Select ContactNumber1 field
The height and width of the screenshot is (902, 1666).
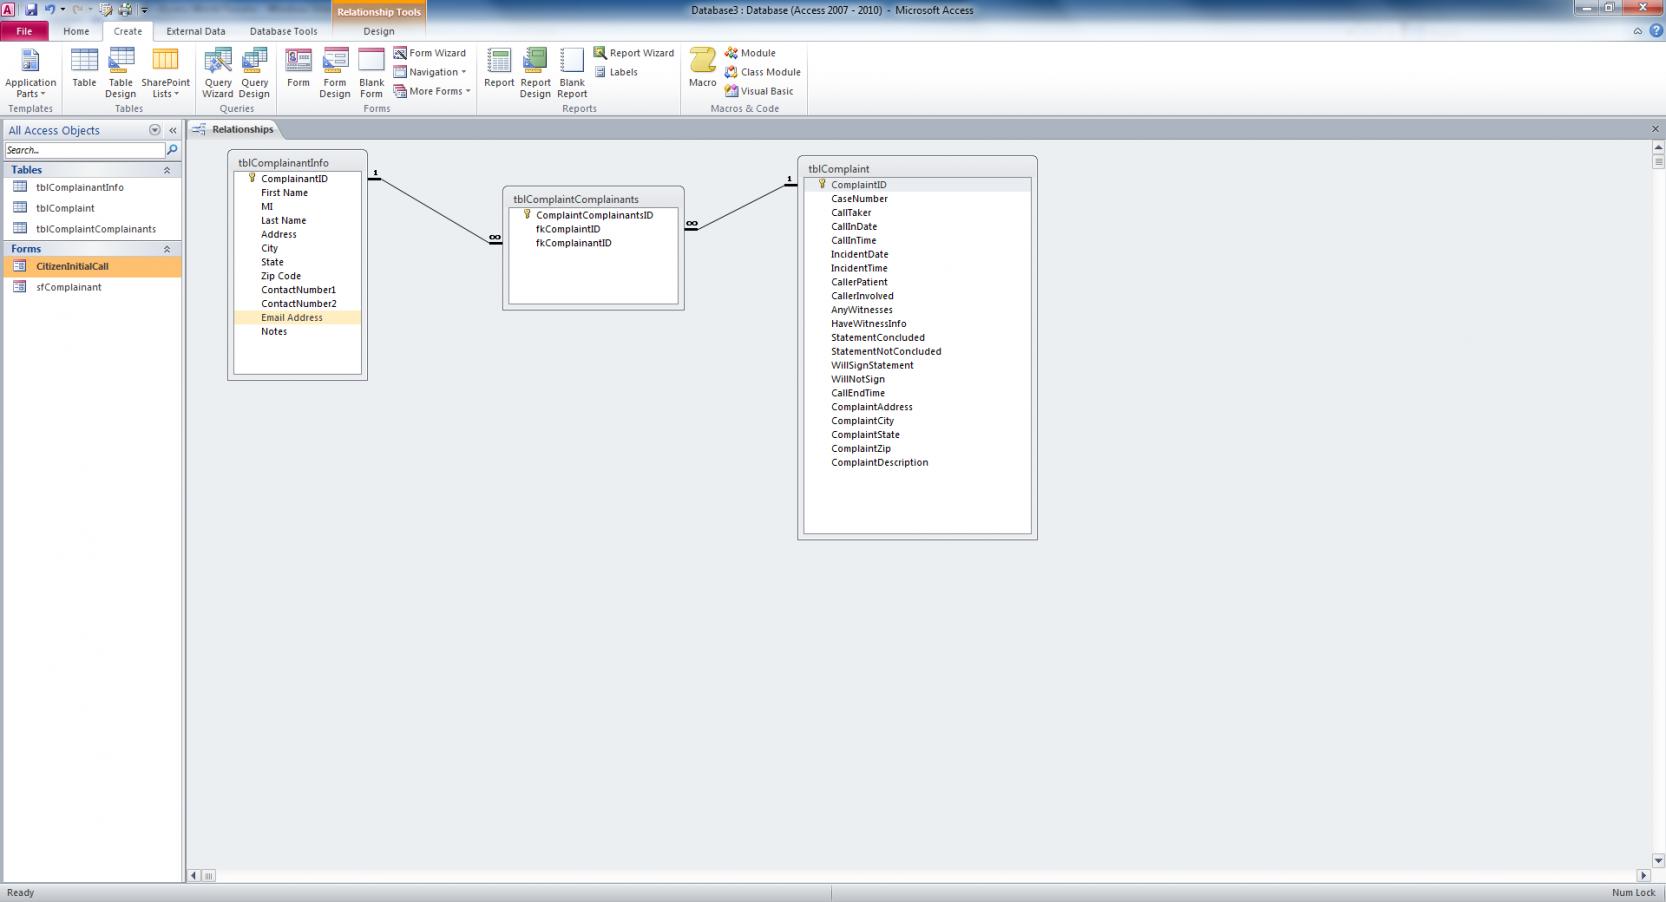(297, 290)
